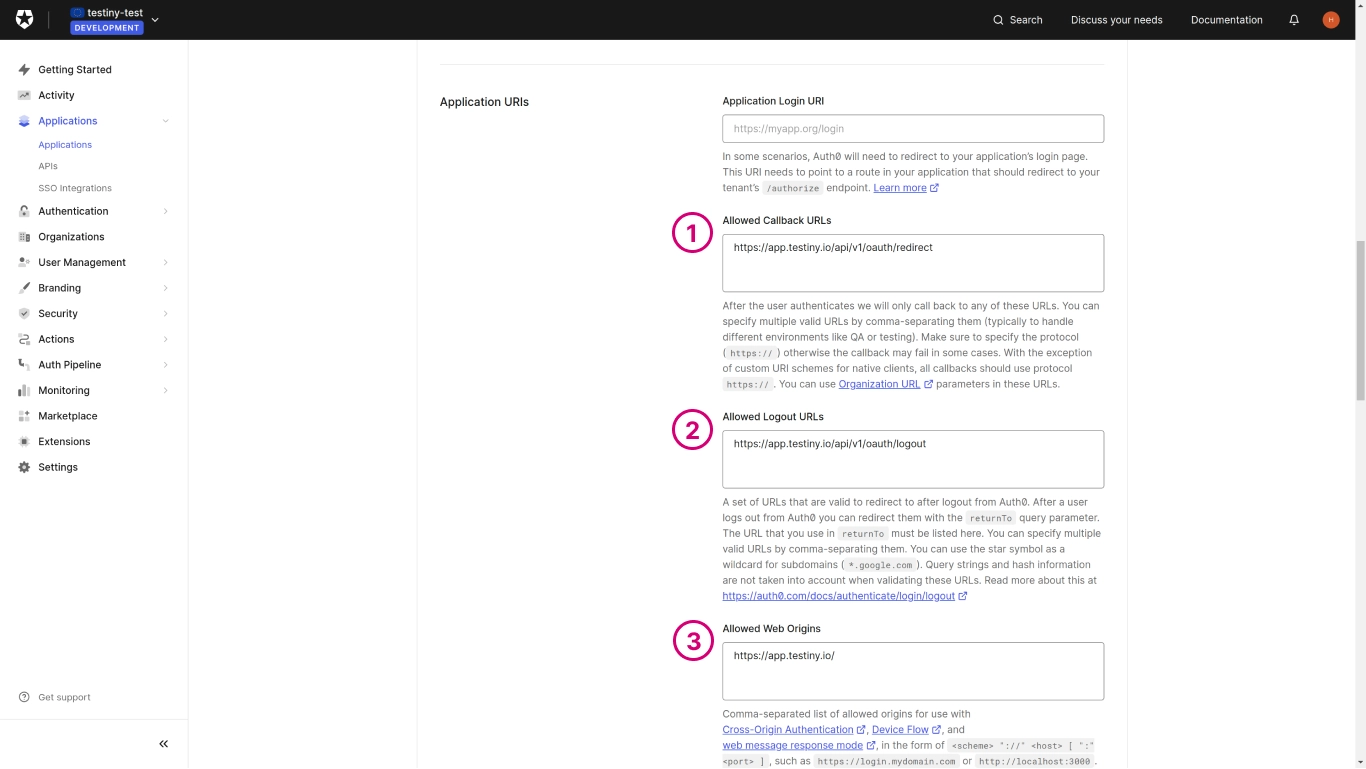
Task: Follow the Cross-Origin Authentication link
Action: tap(788, 730)
